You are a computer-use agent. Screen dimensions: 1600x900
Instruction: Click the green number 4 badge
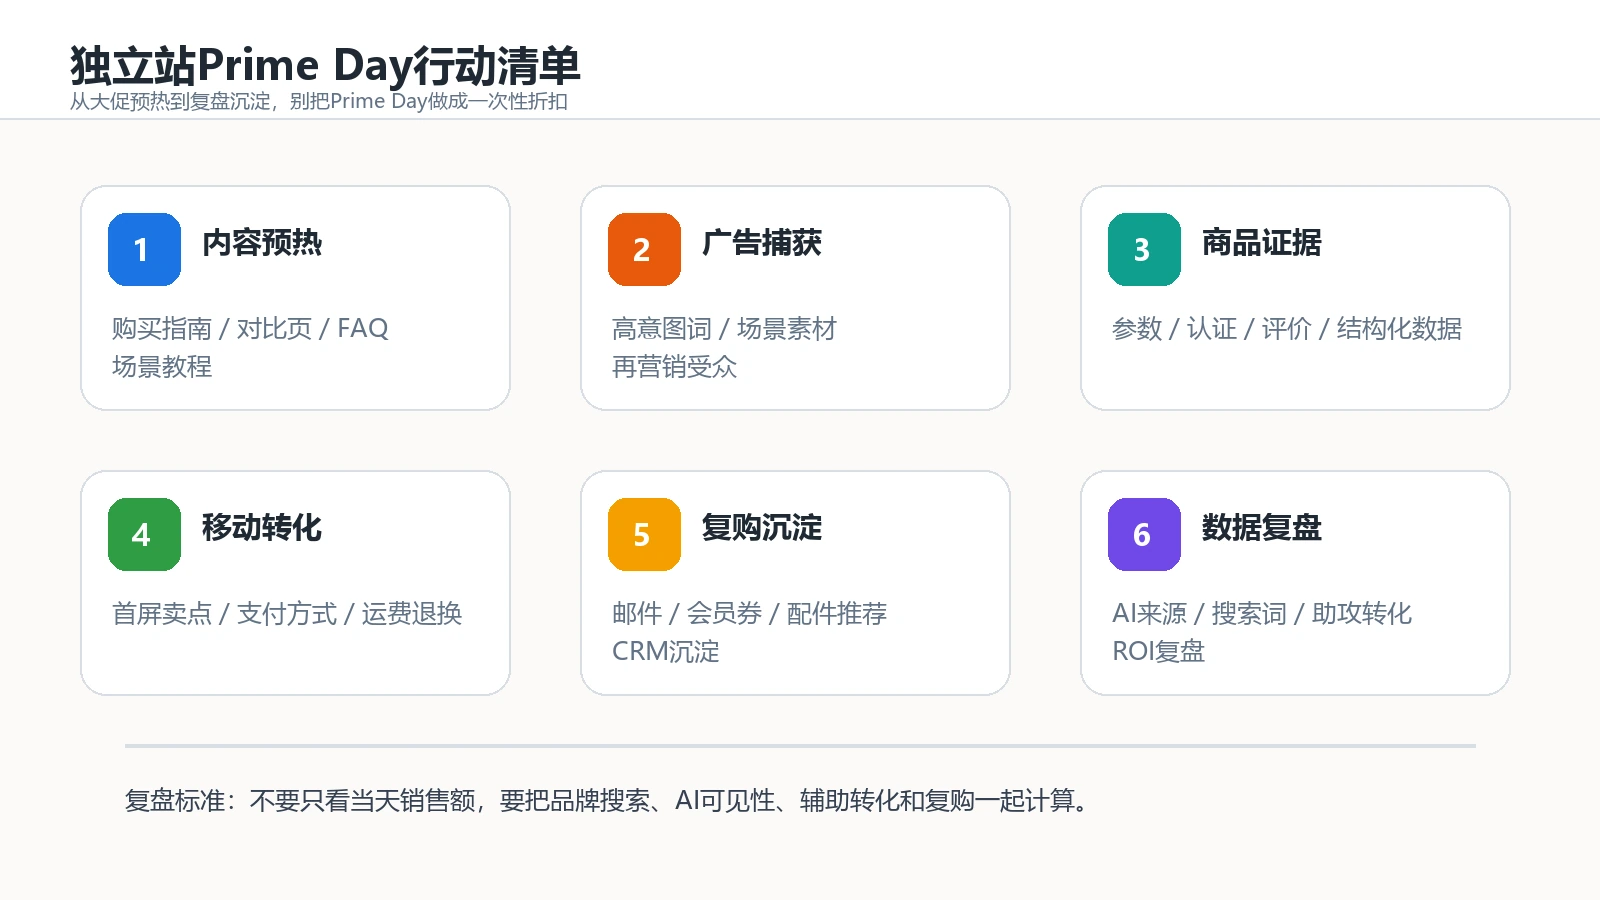point(144,534)
